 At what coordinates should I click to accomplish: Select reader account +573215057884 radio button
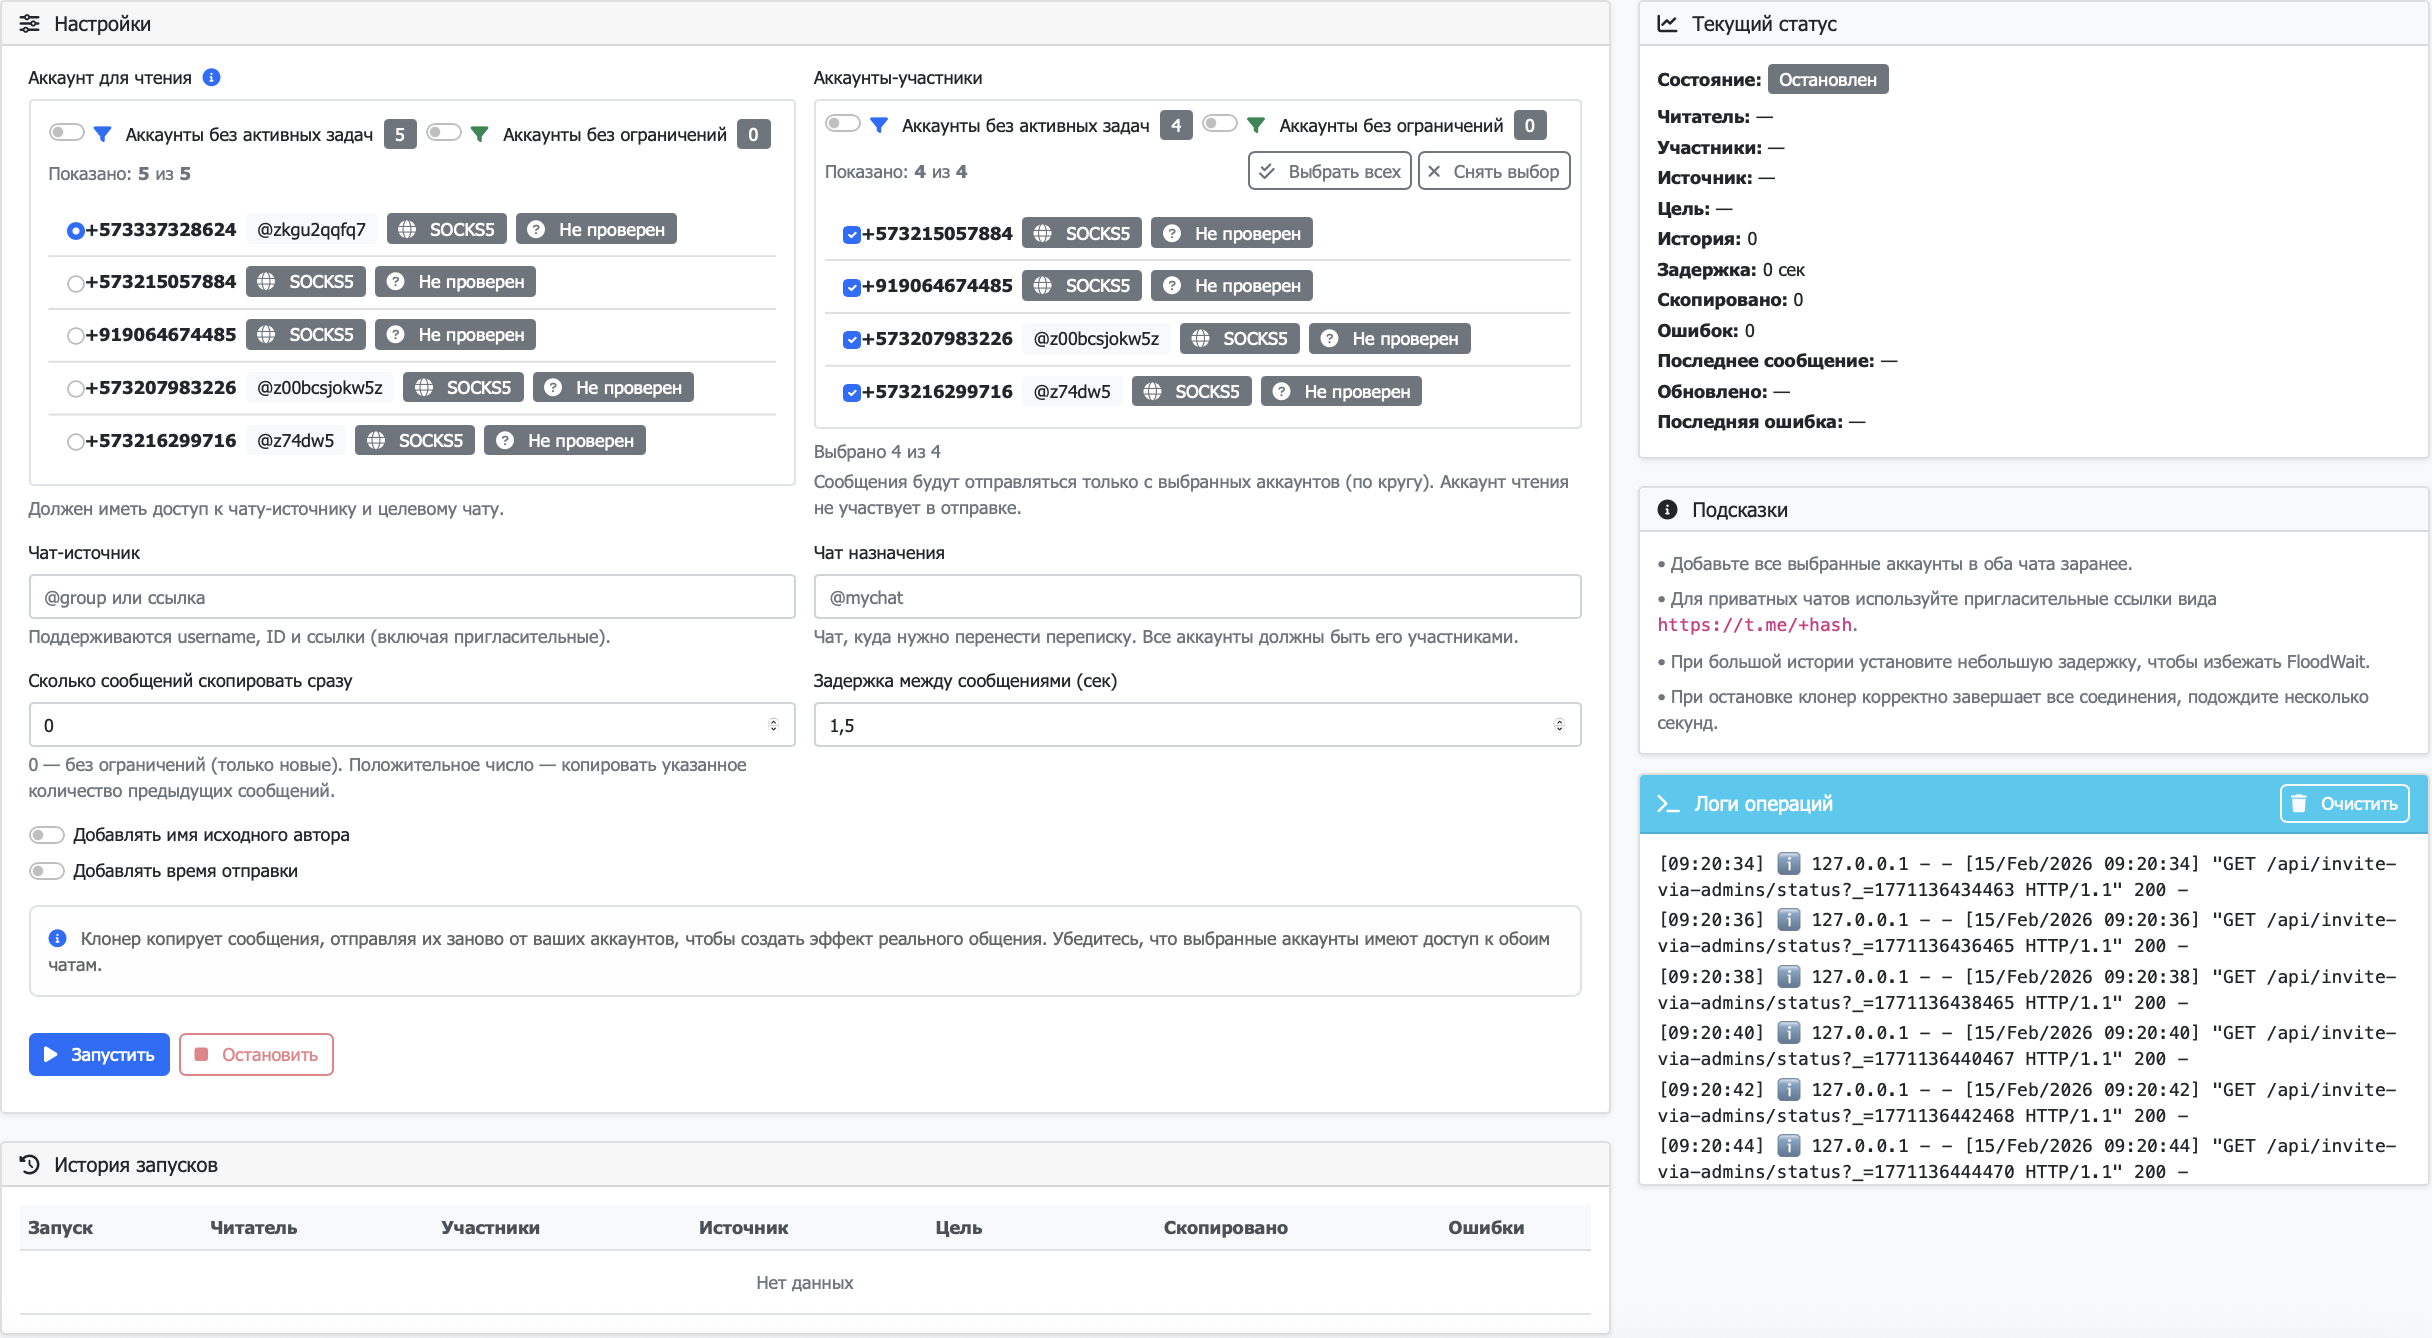[75, 283]
